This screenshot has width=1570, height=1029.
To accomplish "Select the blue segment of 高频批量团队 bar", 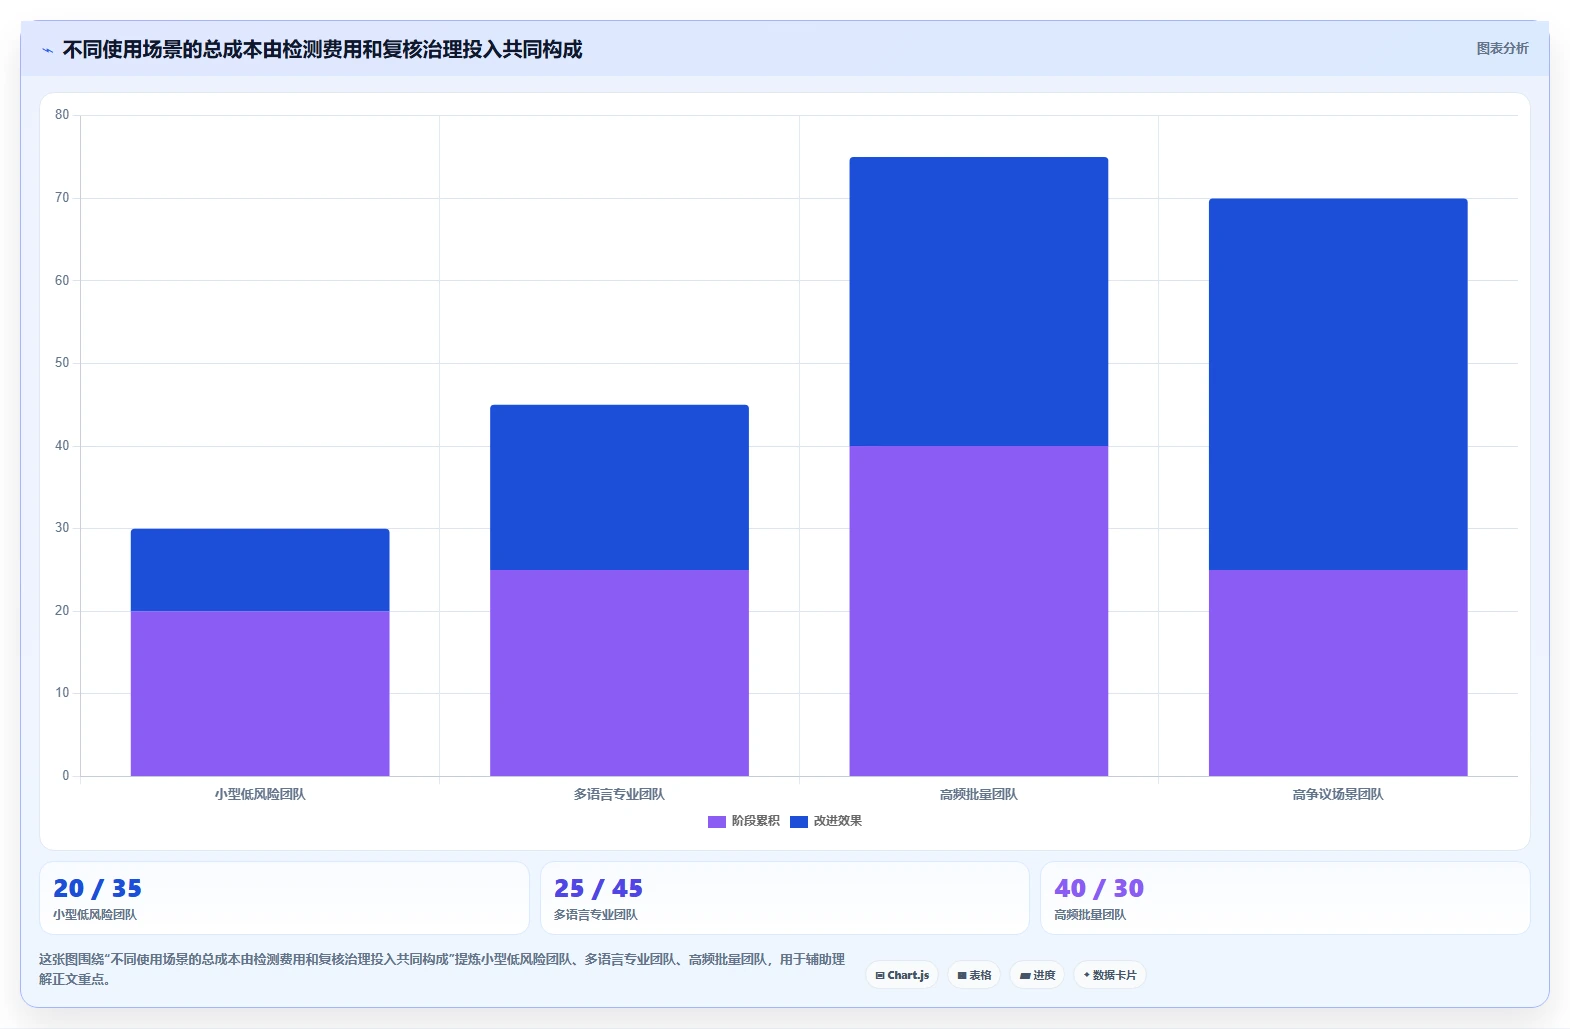I will (x=979, y=301).
